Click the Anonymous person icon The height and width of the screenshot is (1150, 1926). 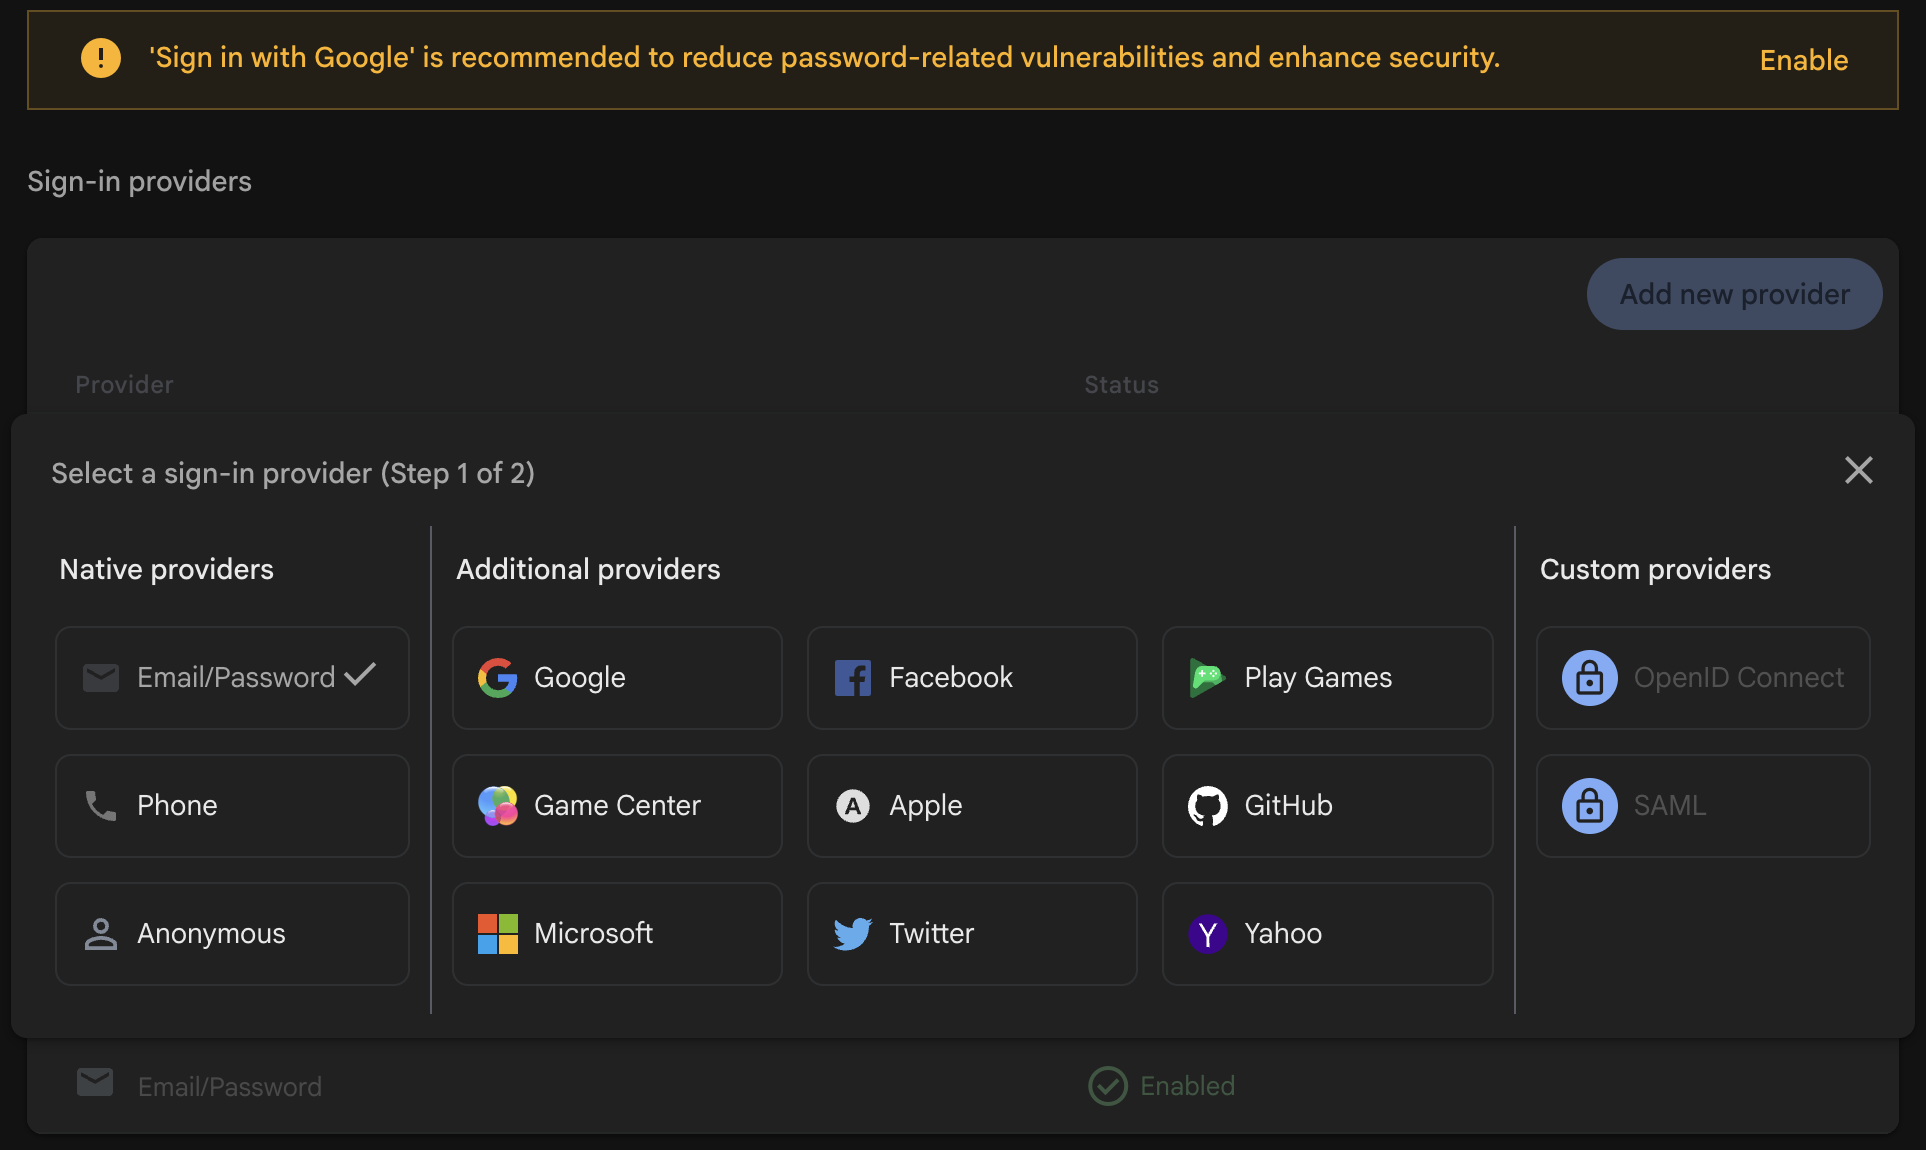(100, 934)
